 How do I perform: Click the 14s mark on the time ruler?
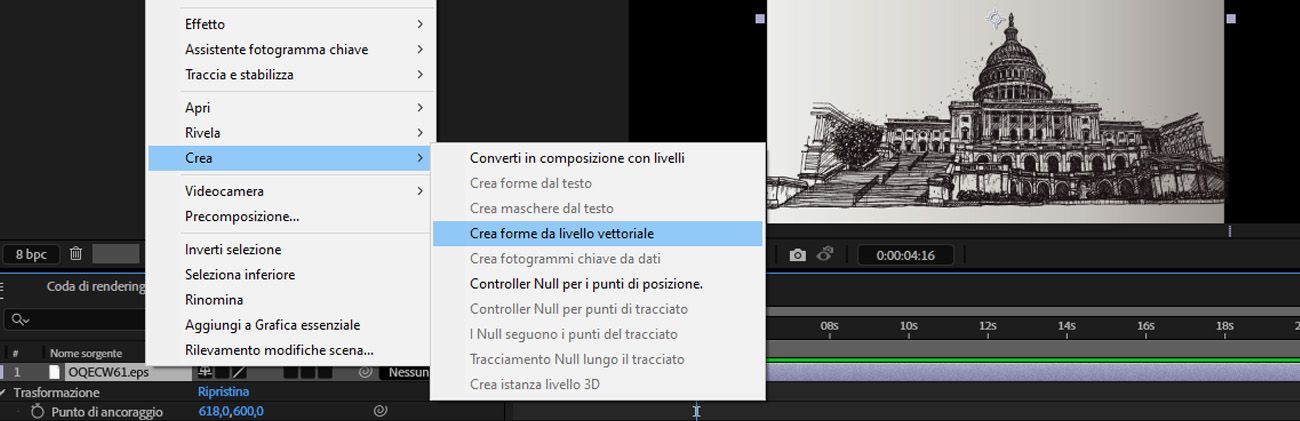point(1066,326)
